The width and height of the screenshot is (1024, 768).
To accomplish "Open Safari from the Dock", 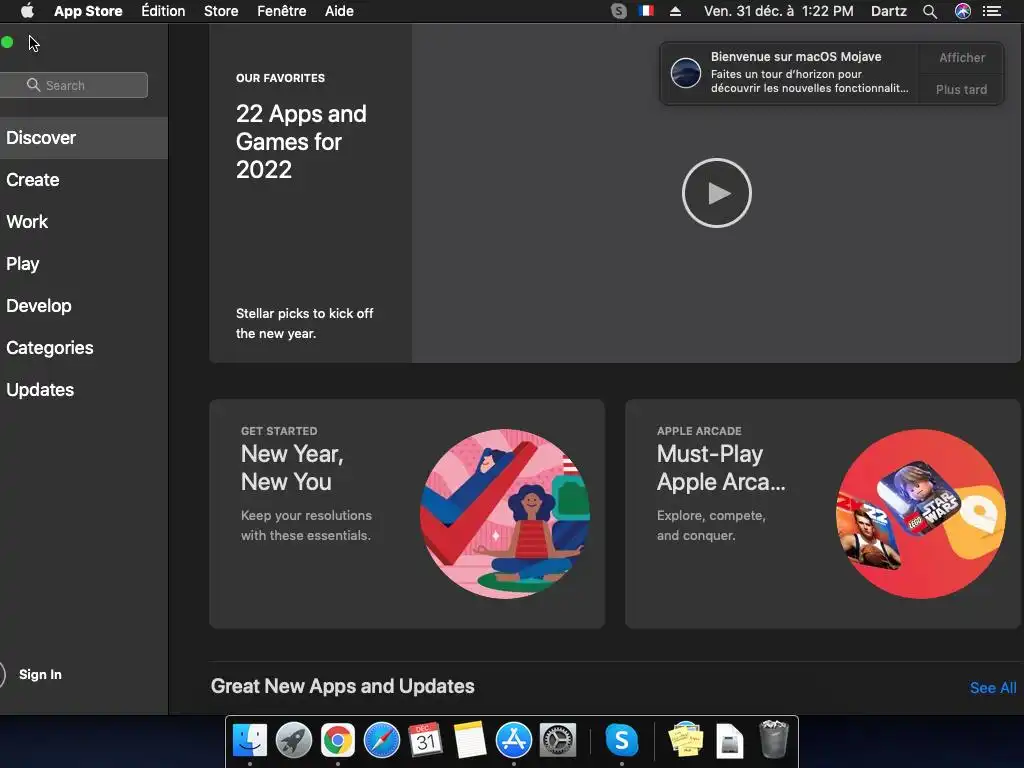I will tap(381, 741).
